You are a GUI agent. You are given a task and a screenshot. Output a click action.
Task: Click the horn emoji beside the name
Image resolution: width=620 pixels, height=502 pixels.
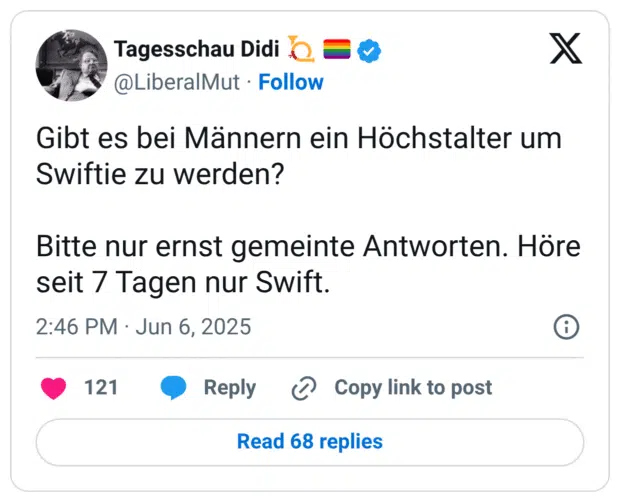point(301,49)
